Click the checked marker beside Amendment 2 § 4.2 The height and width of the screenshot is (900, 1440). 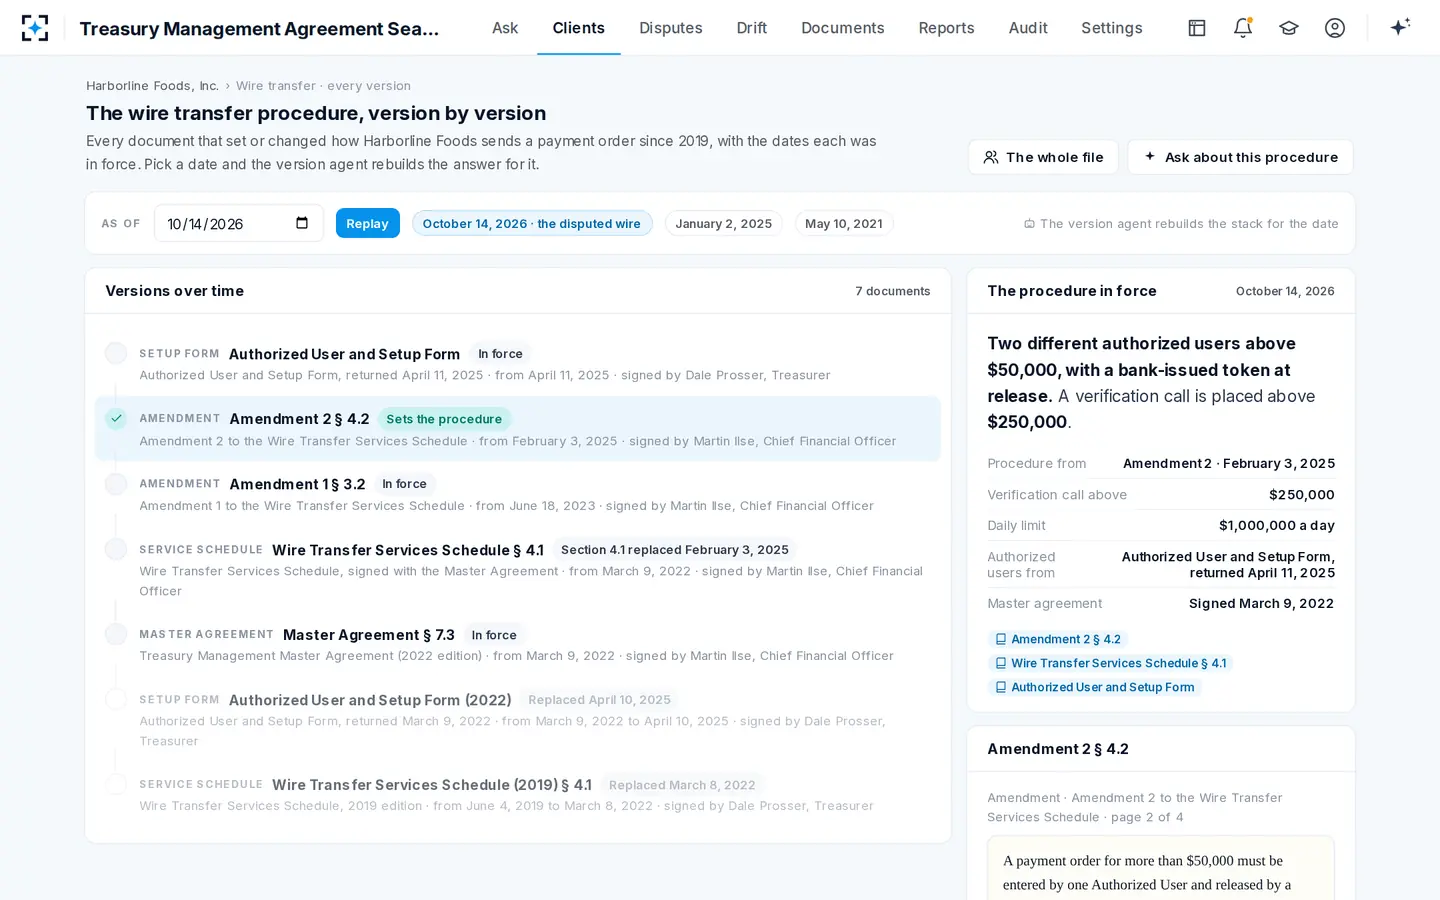click(x=116, y=418)
